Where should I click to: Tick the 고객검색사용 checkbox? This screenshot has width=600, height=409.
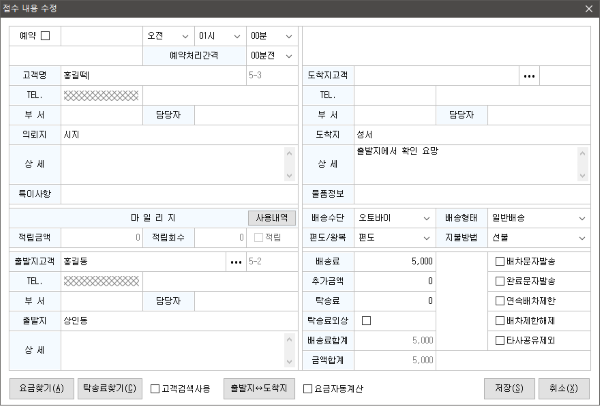[155, 388]
